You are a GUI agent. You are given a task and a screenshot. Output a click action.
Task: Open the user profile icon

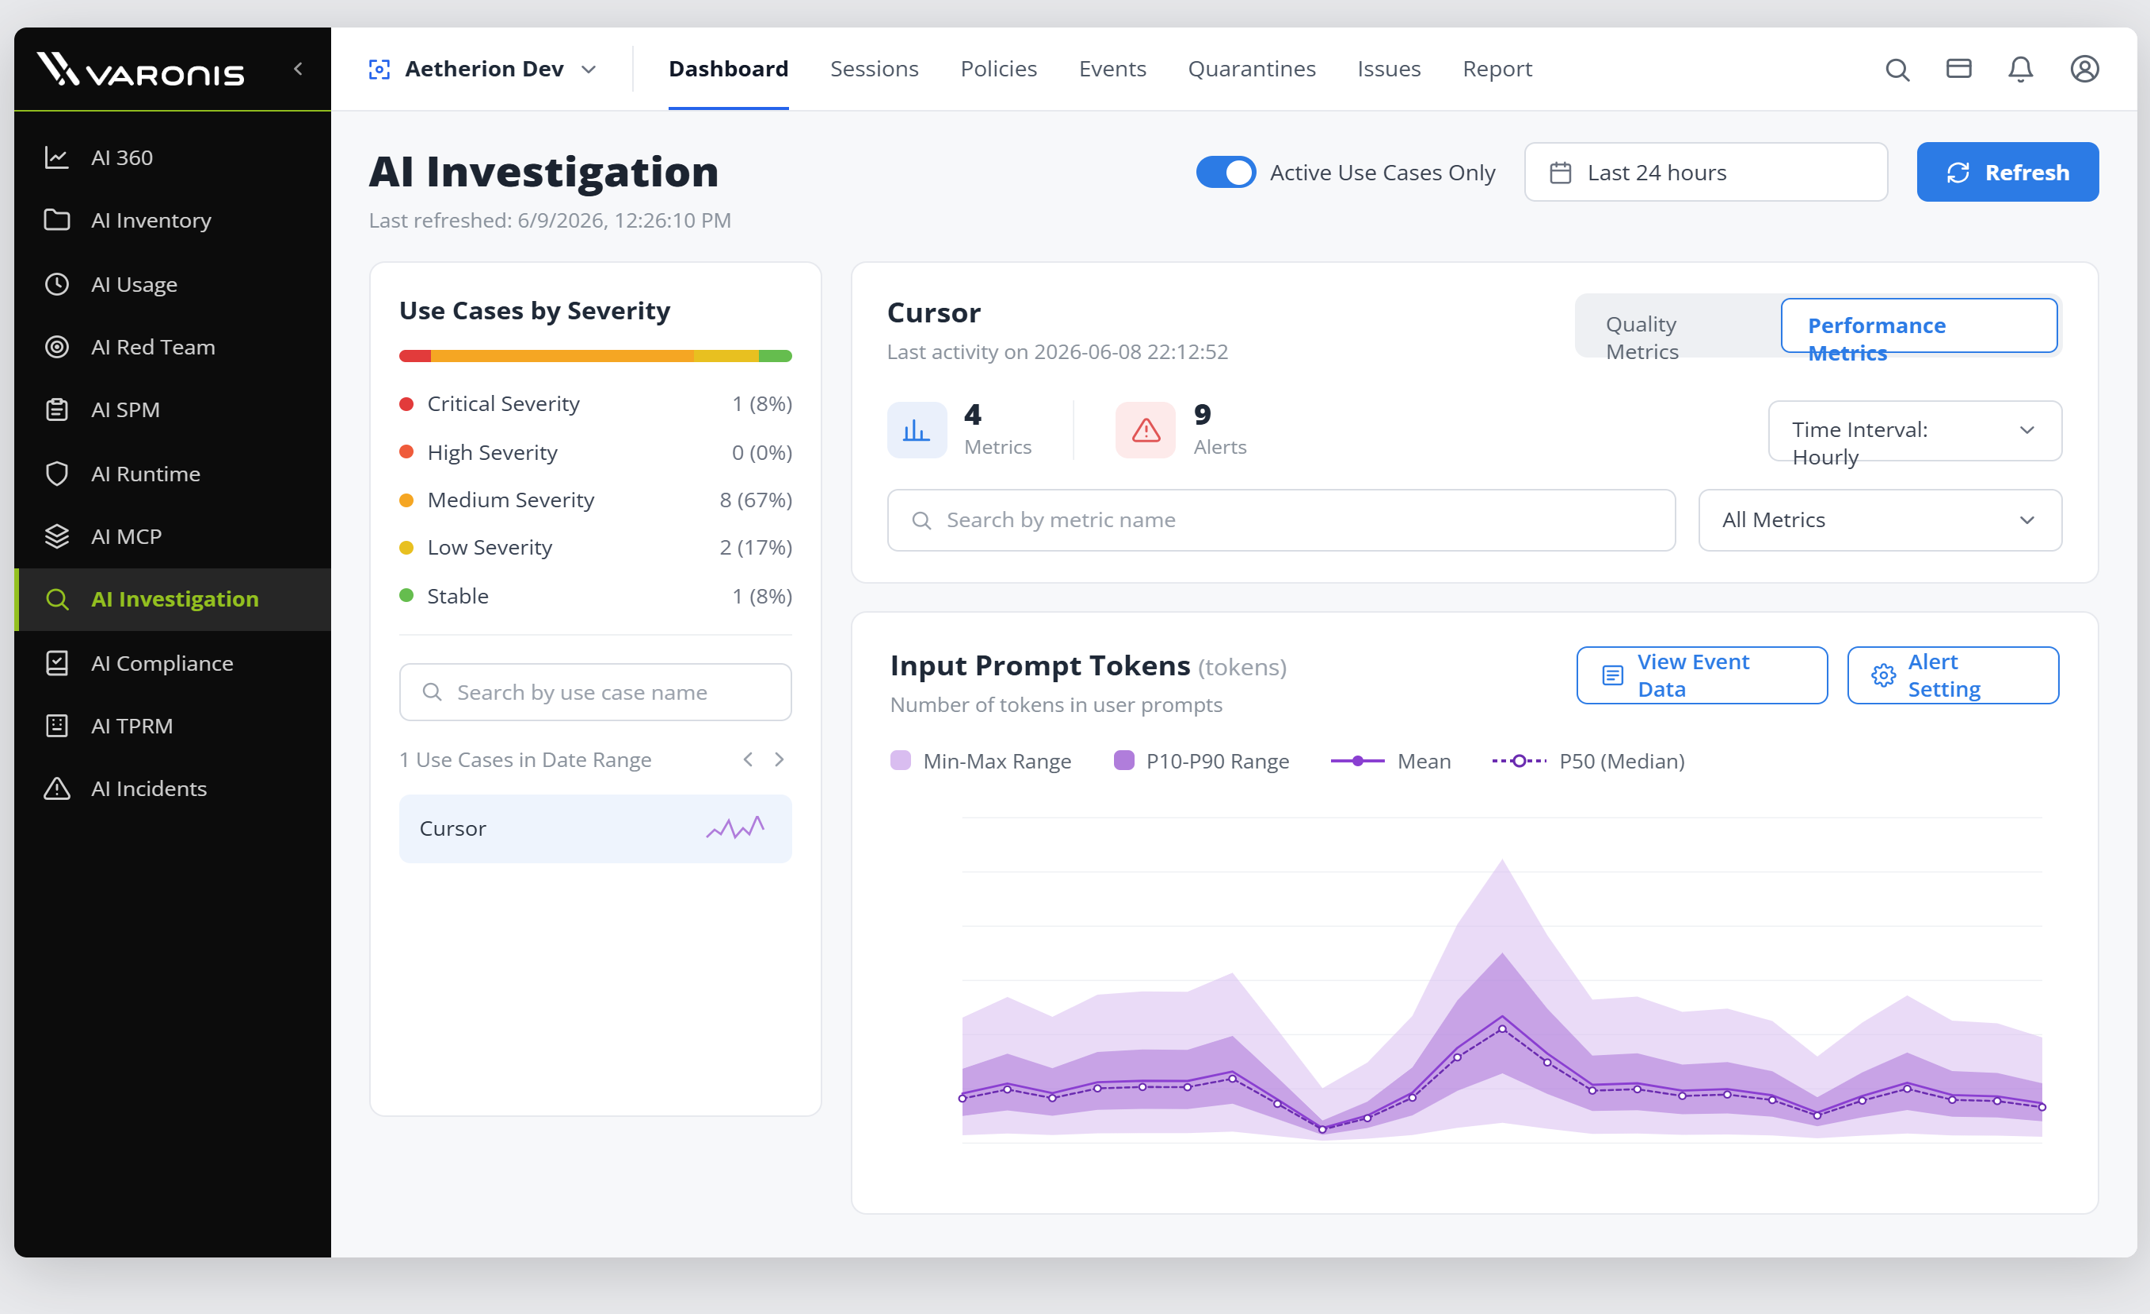tap(2084, 69)
